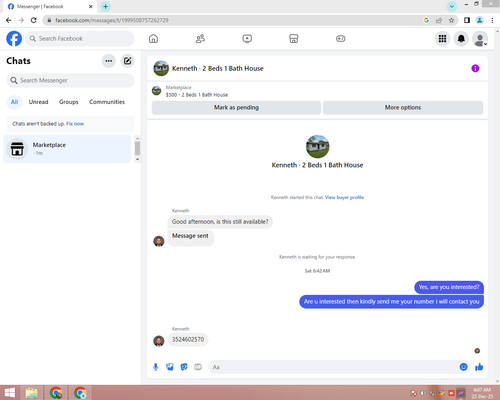Open the Windows Start button
Image resolution: width=500 pixels, height=400 pixels.
(10, 393)
